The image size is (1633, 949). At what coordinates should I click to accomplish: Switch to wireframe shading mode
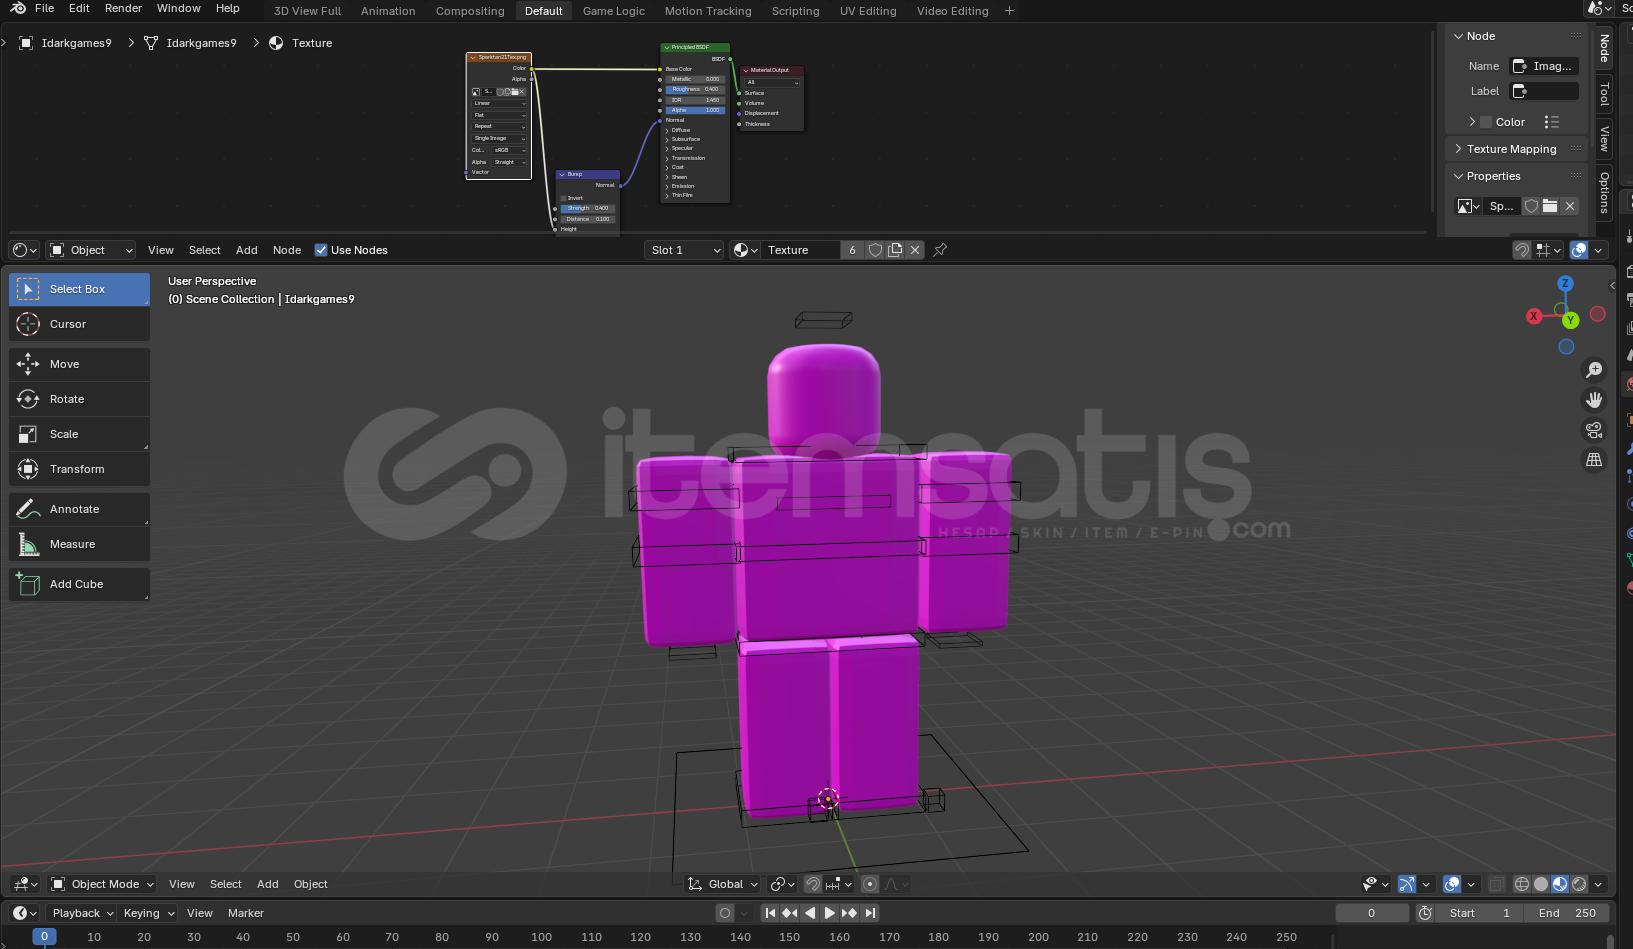(x=1522, y=884)
